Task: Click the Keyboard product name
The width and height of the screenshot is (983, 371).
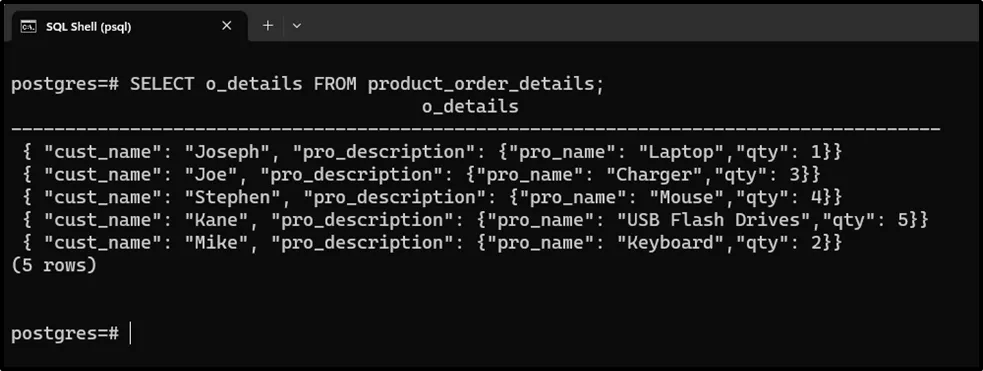Action: (x=671, y=243)
